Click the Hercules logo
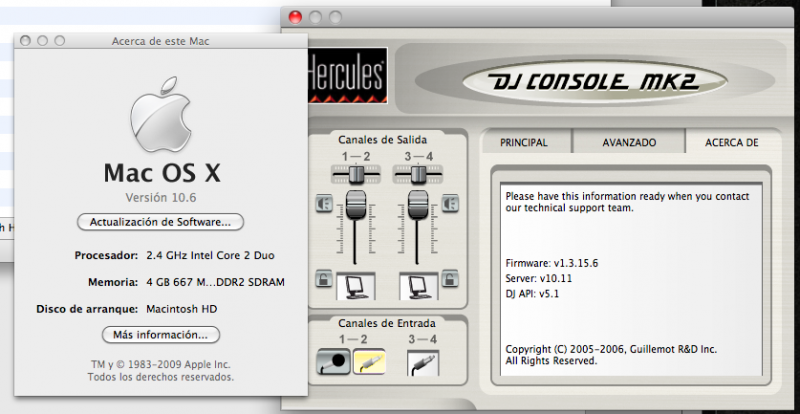The image size is (800, 414). (347, 76)
